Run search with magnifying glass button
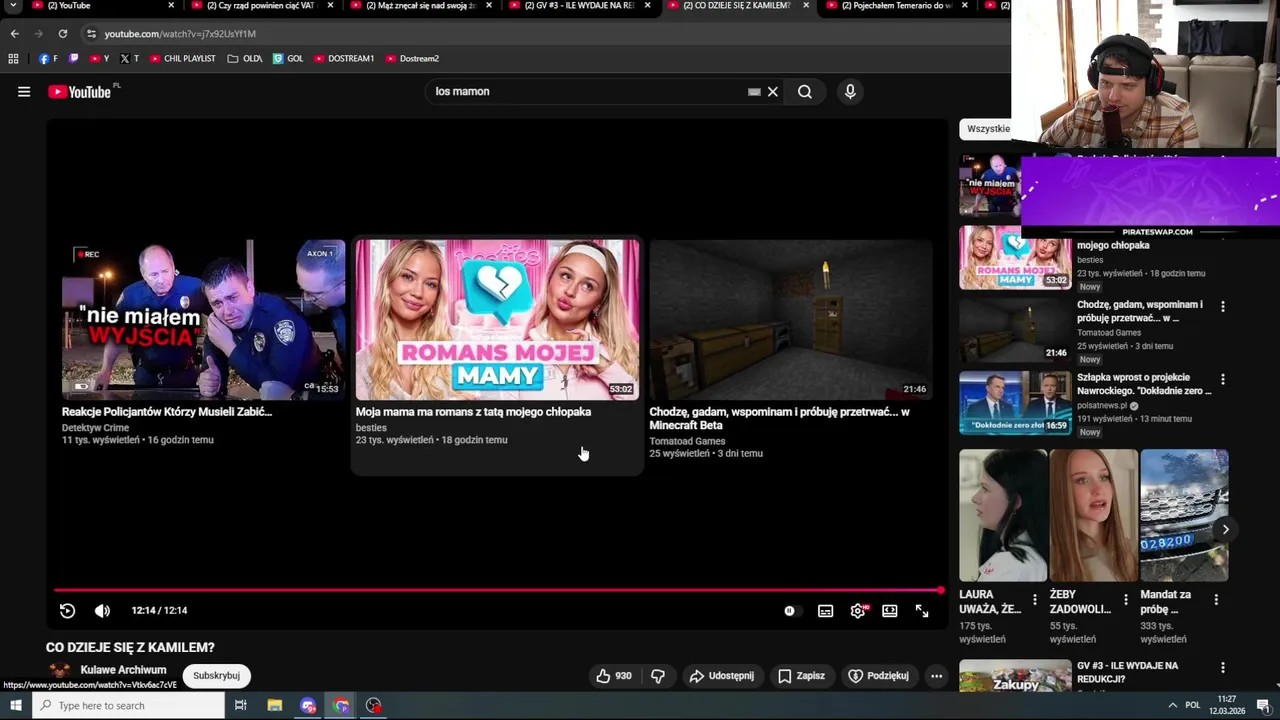The image size is (1280, 720). [x=805, y=92]
